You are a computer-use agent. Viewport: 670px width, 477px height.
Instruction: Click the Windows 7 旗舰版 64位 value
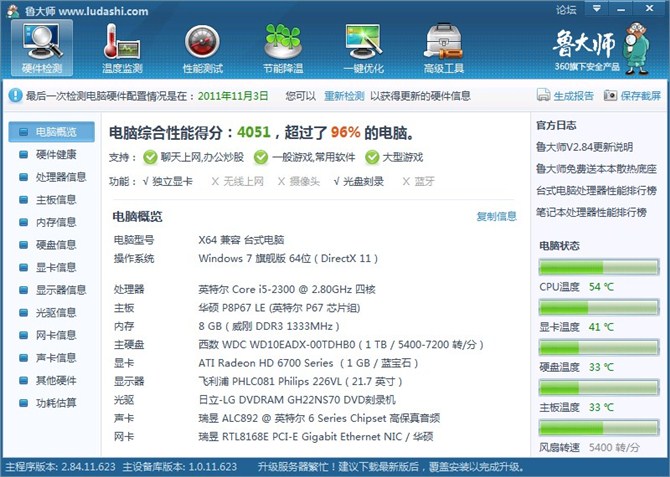288,258
